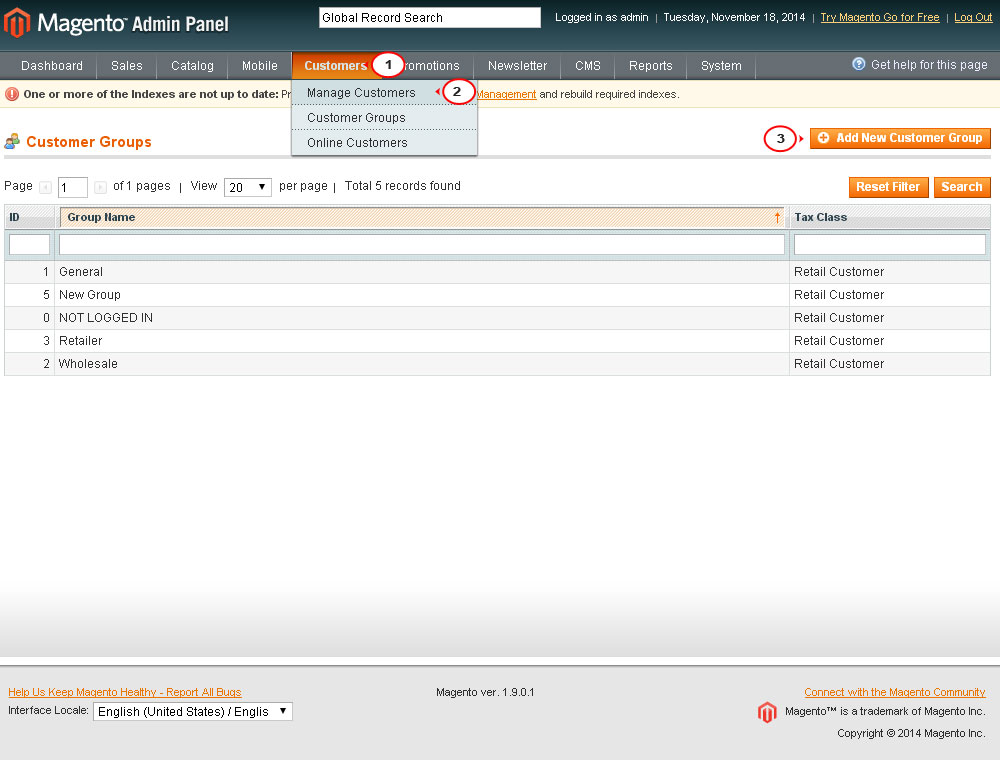Go to next page arrow

pos(100,187)
